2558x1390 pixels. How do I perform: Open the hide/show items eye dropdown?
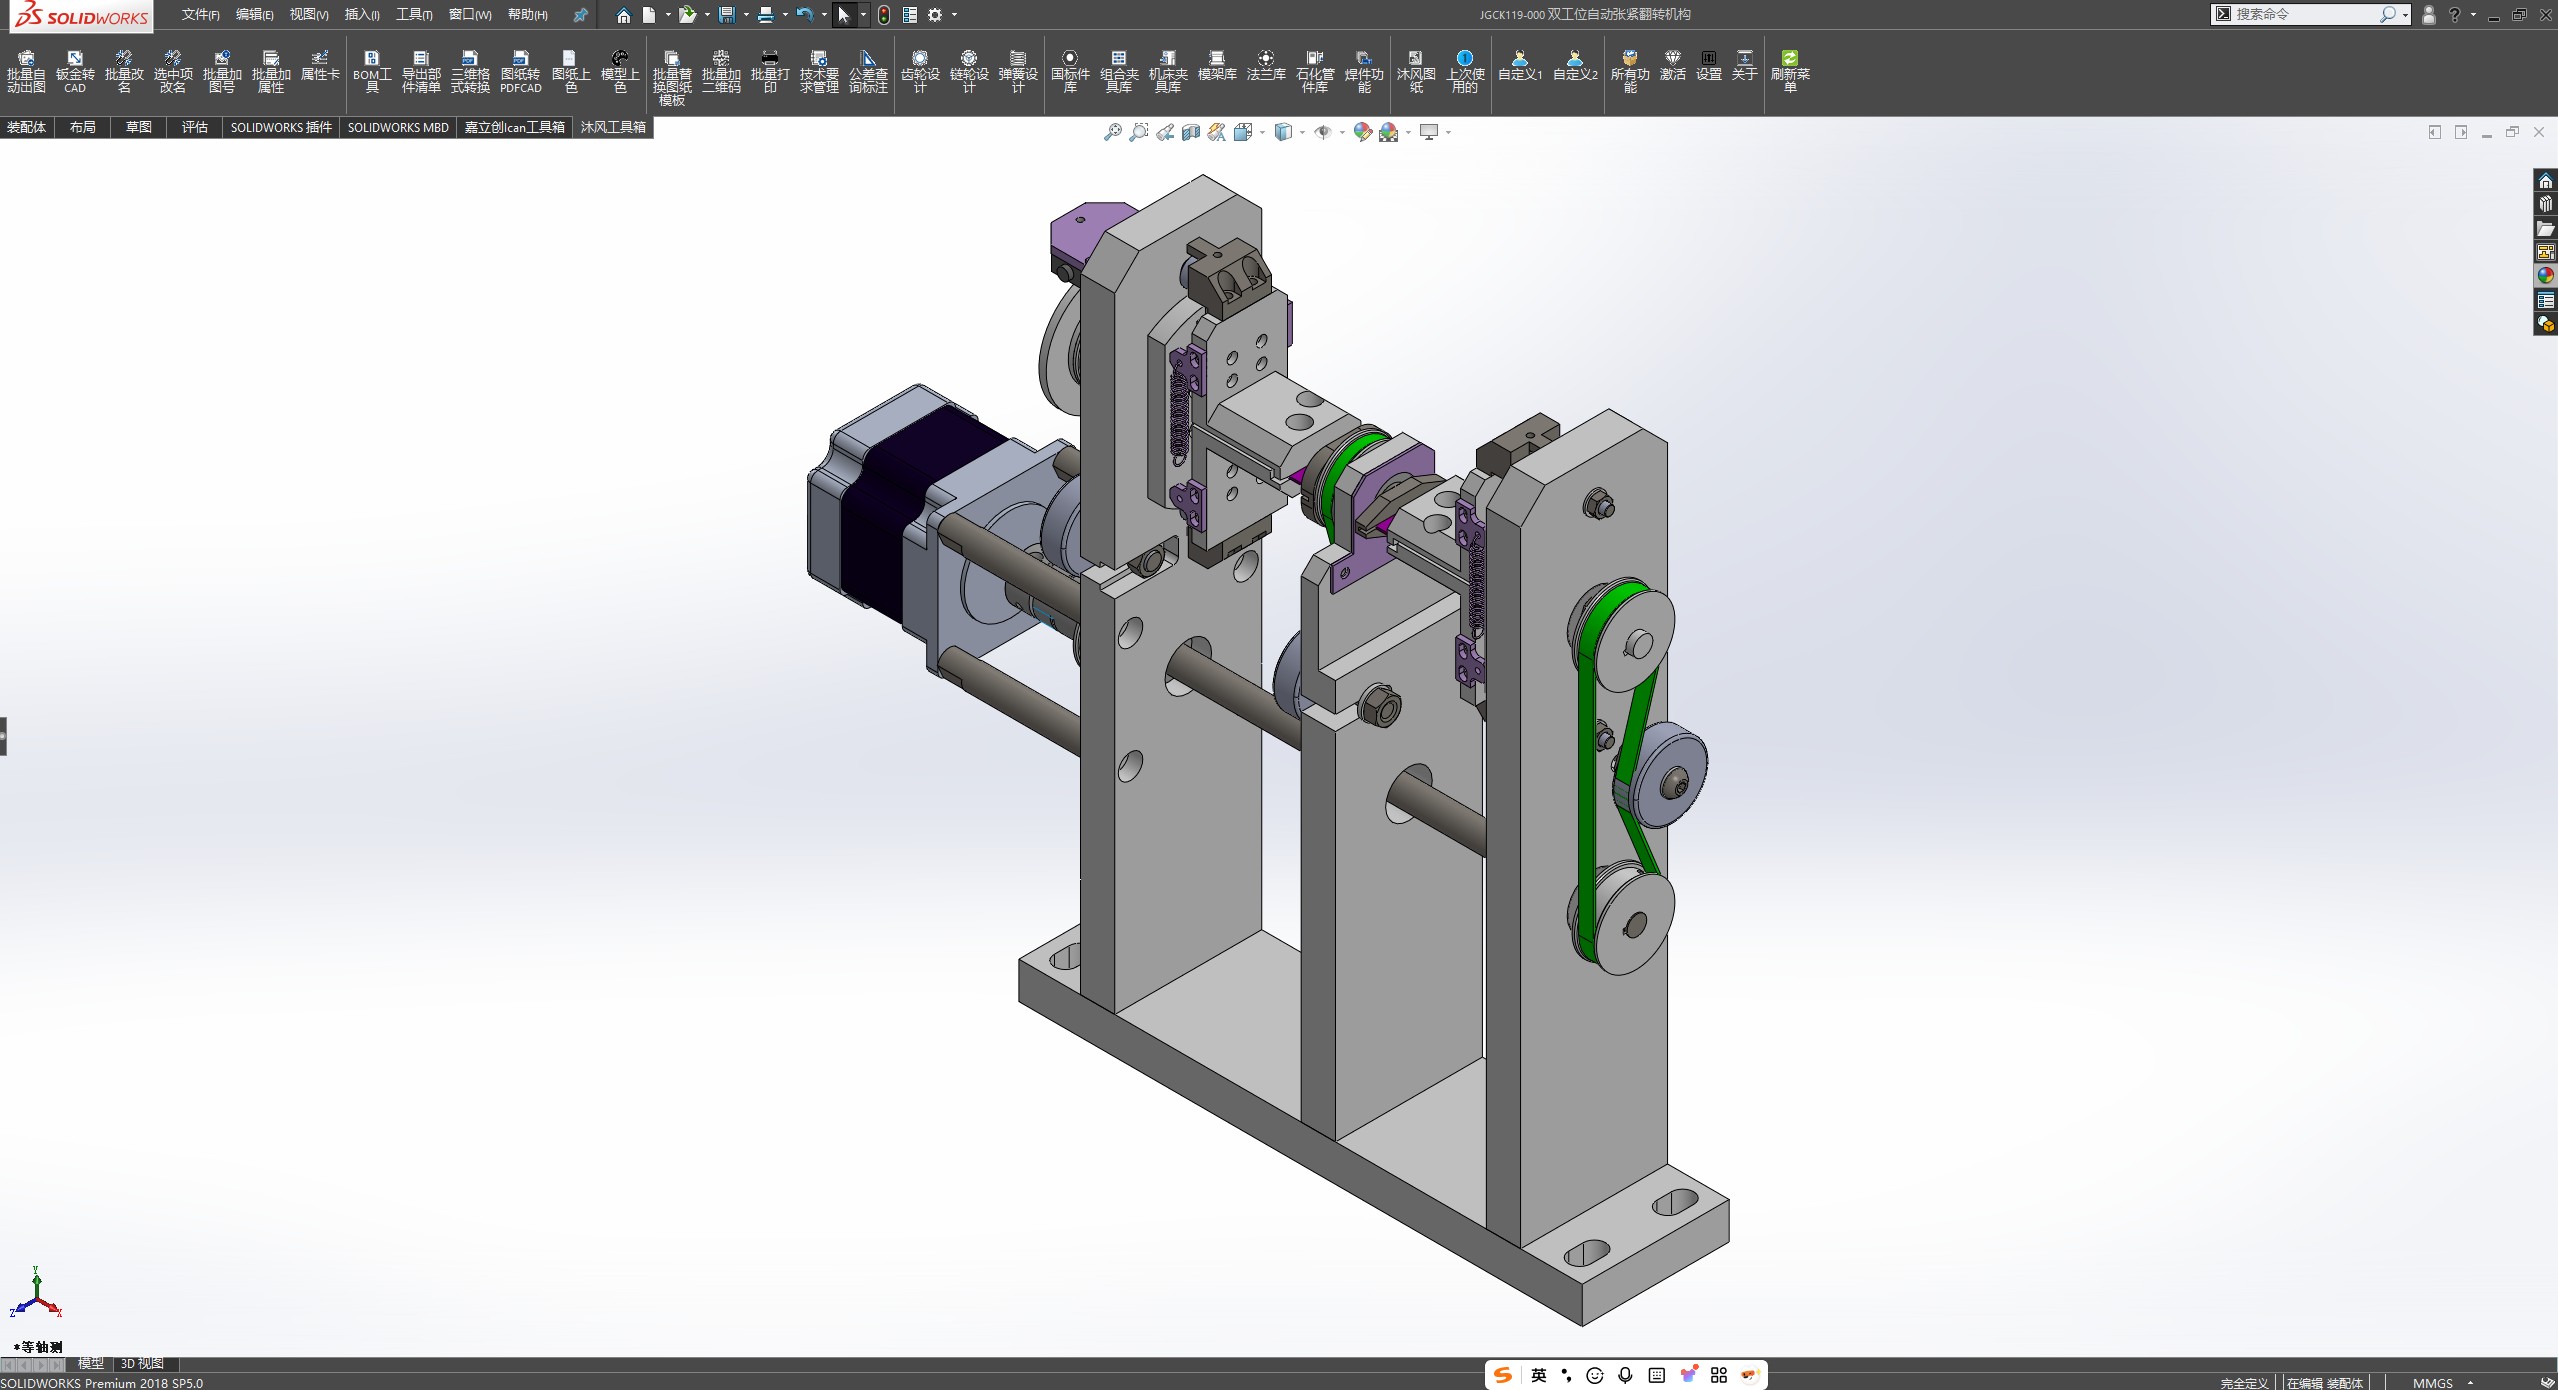pos(1323,132)
